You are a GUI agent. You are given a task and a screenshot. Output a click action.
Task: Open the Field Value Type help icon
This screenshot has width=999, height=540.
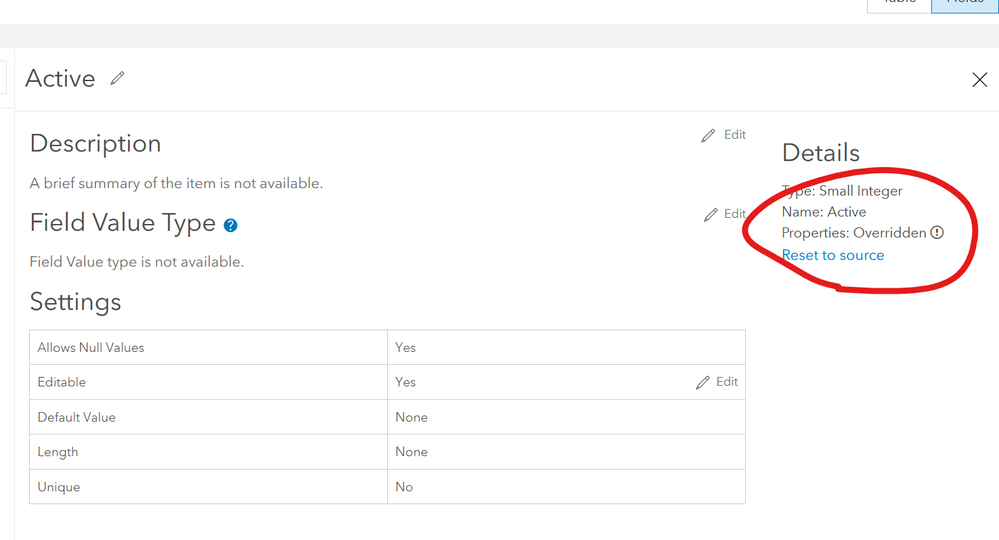pos(231,225)
